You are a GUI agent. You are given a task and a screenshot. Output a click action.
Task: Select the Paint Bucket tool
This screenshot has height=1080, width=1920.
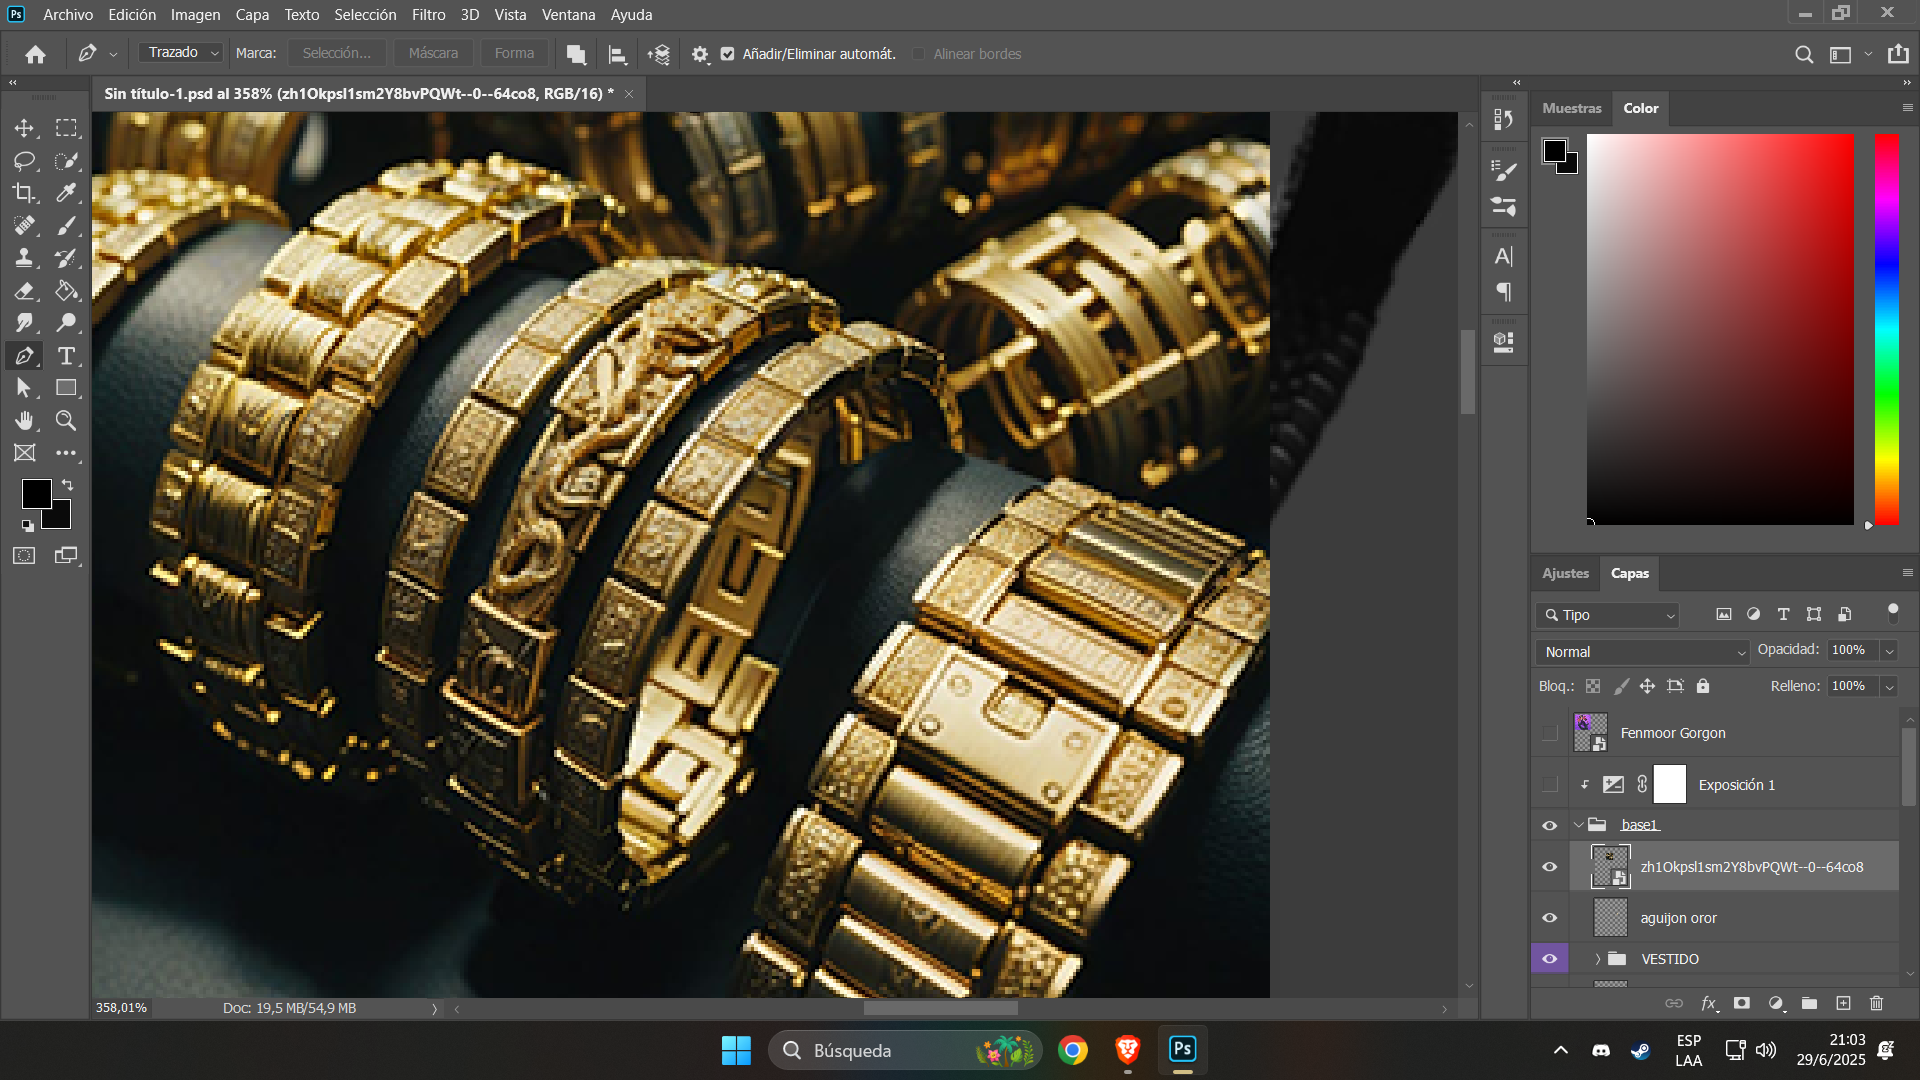coord(66,291)
